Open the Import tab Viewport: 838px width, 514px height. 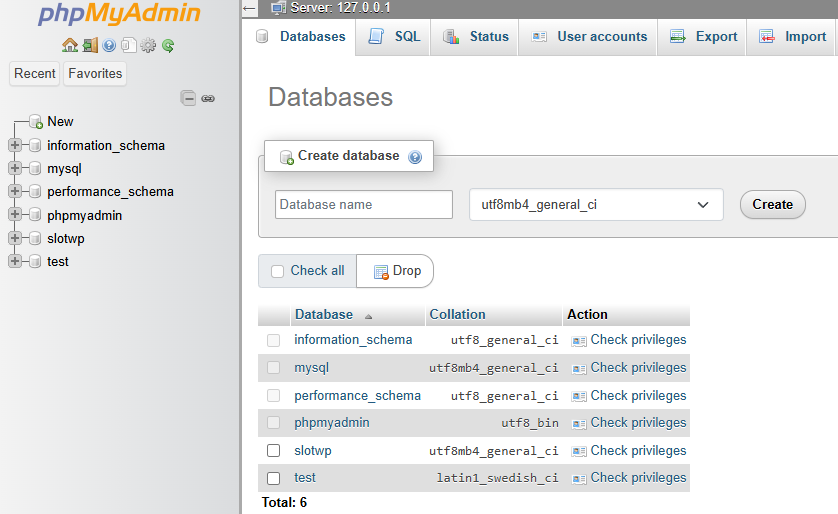point(792,37)
